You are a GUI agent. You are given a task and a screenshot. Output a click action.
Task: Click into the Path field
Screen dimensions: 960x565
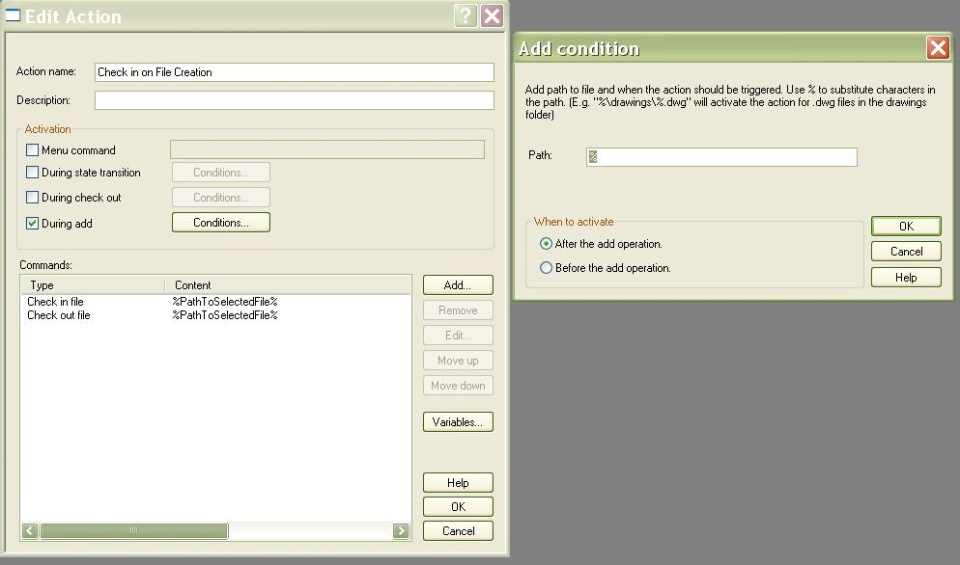721,157
